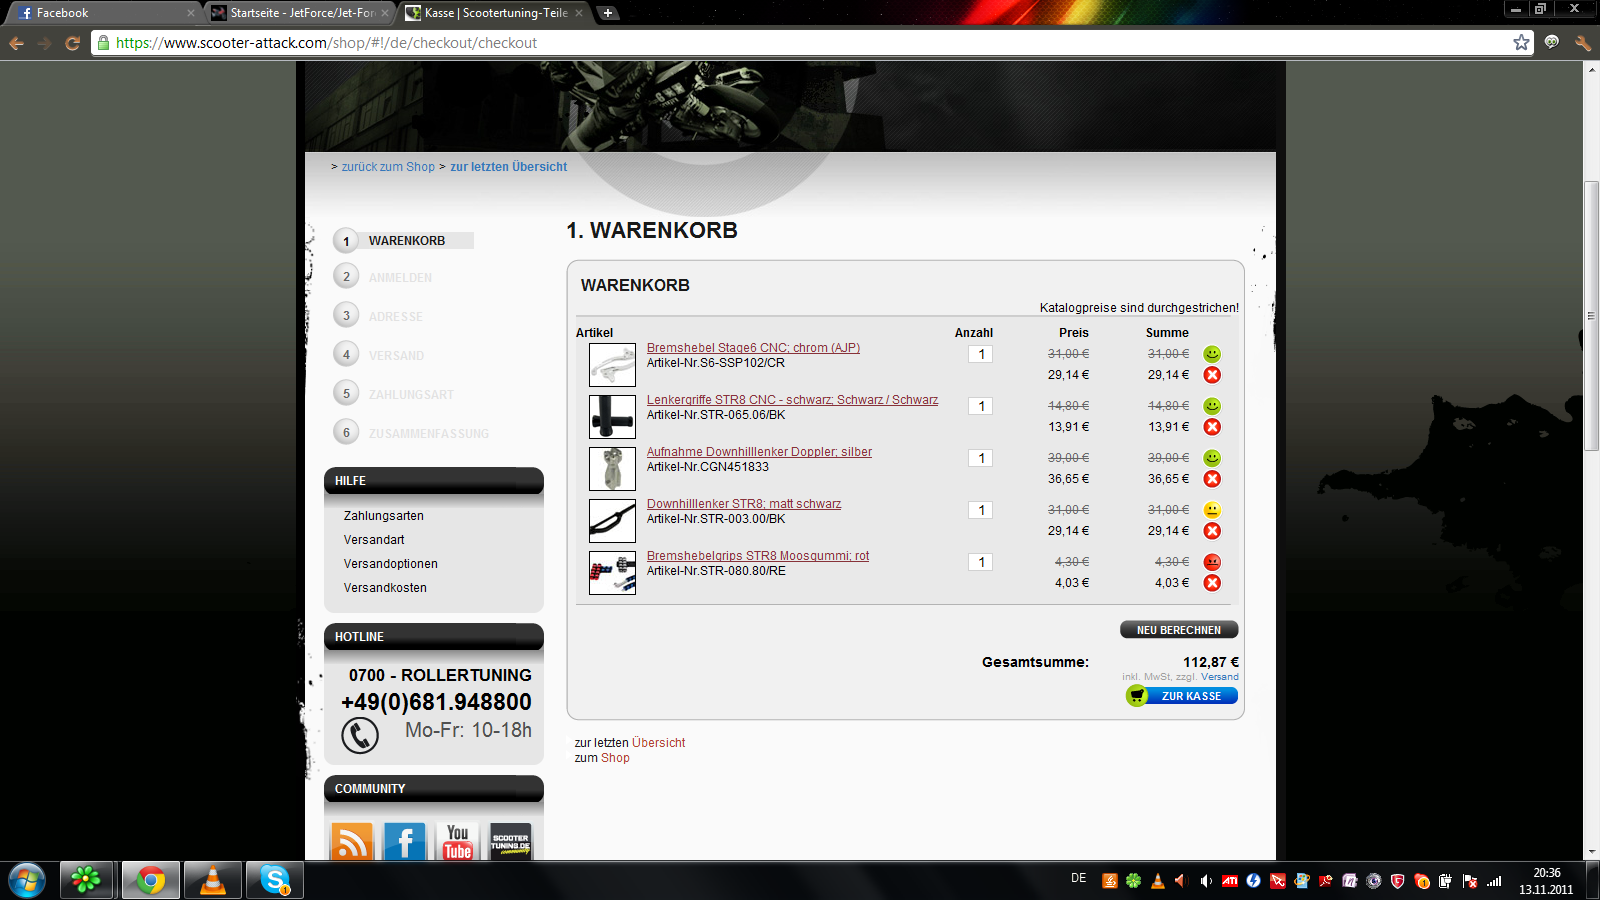Click Übersicht link below cart

[658, 743]
